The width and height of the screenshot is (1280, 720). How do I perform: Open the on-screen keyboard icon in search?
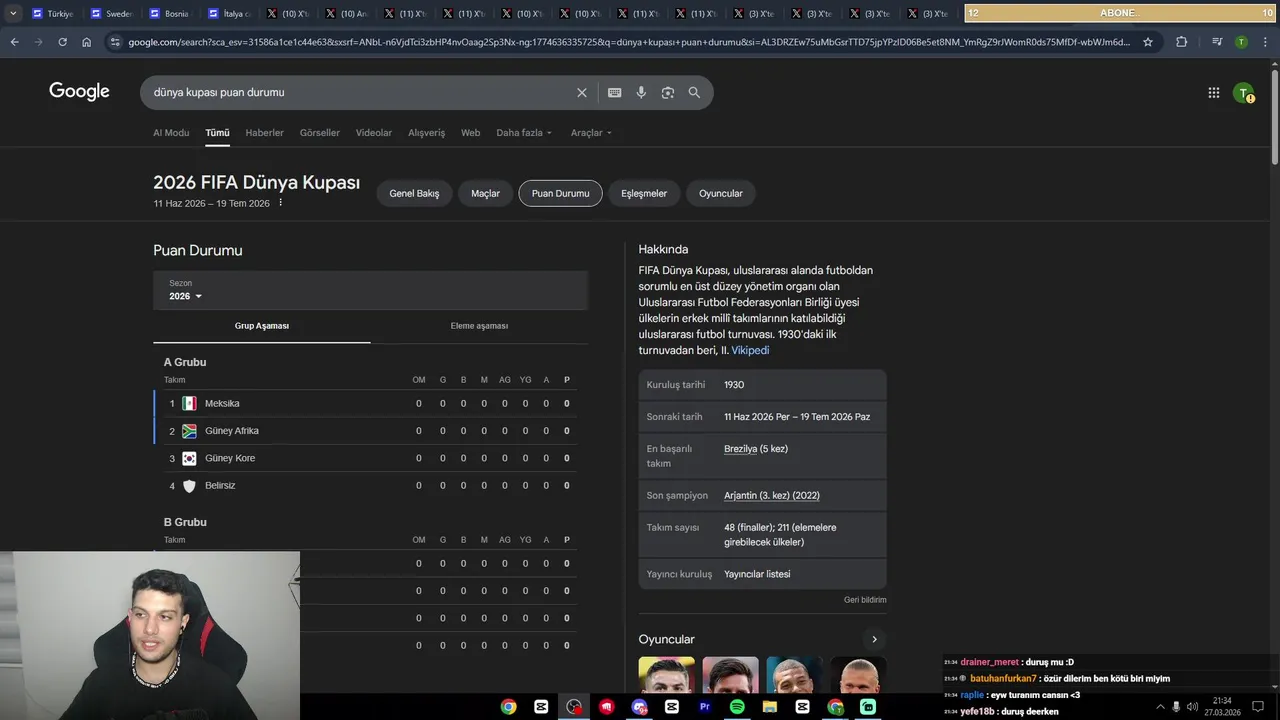click(x=614, y=92)
